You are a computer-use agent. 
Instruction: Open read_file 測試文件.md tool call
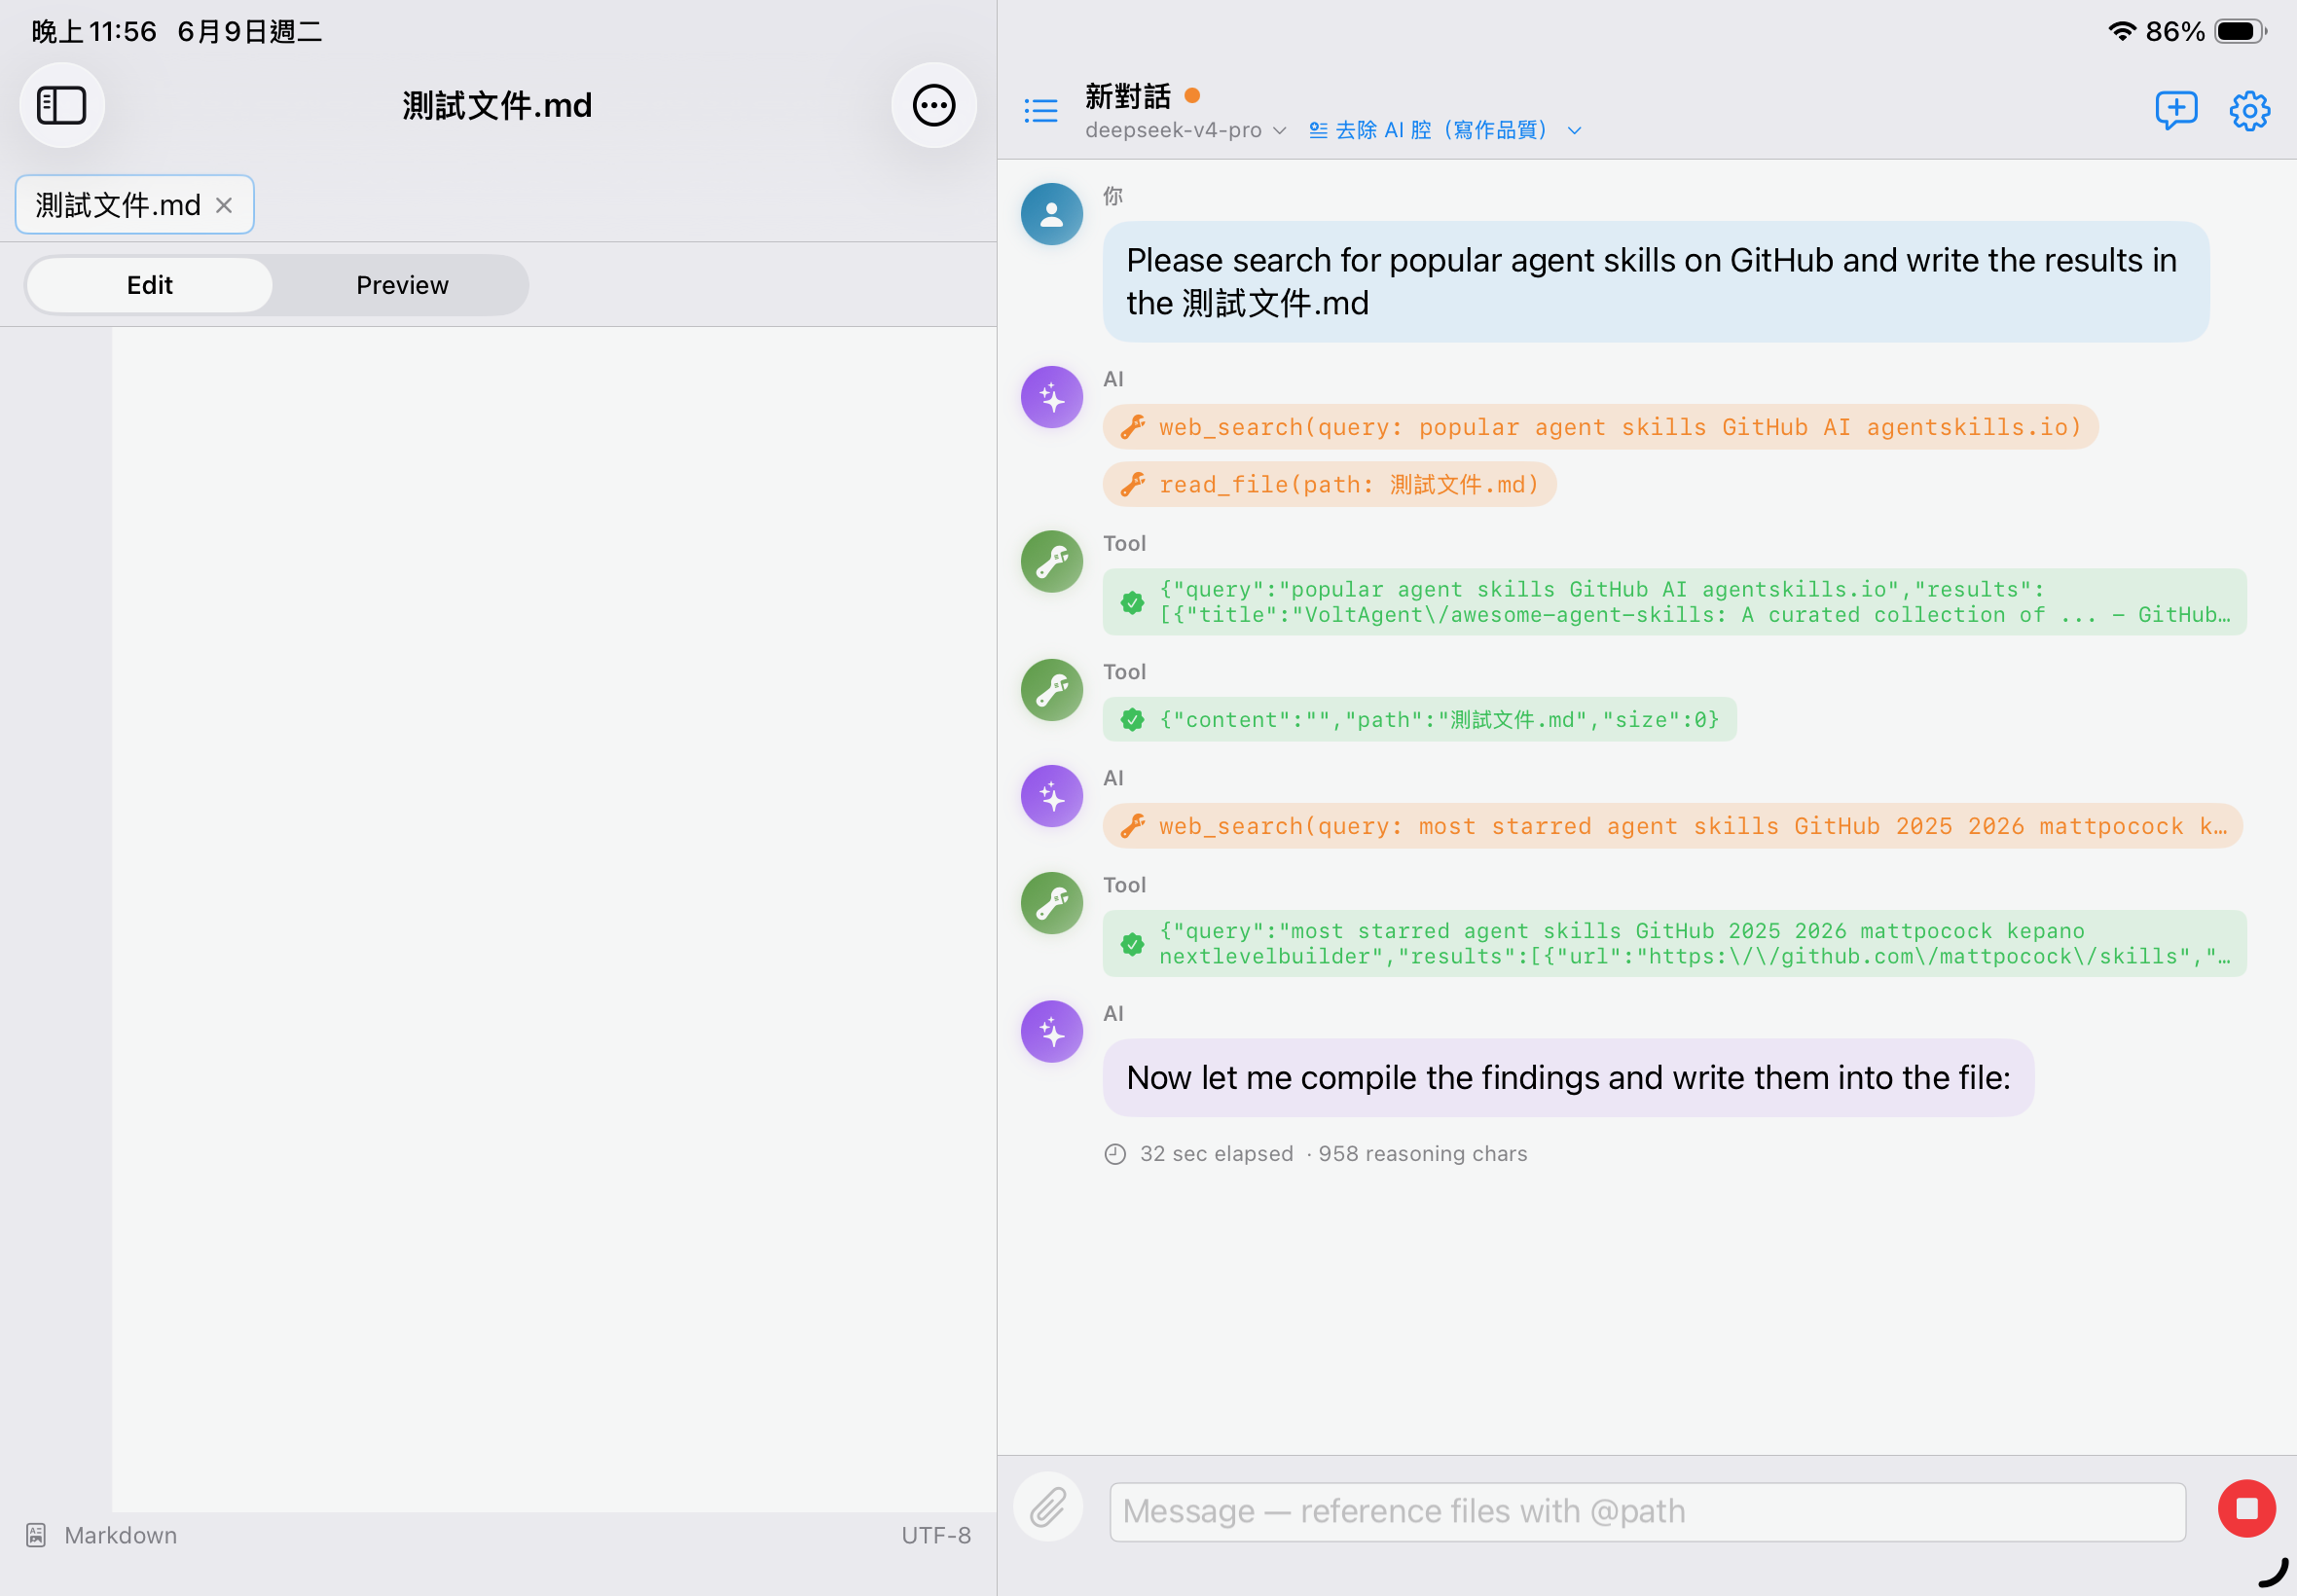point(1329,484)
